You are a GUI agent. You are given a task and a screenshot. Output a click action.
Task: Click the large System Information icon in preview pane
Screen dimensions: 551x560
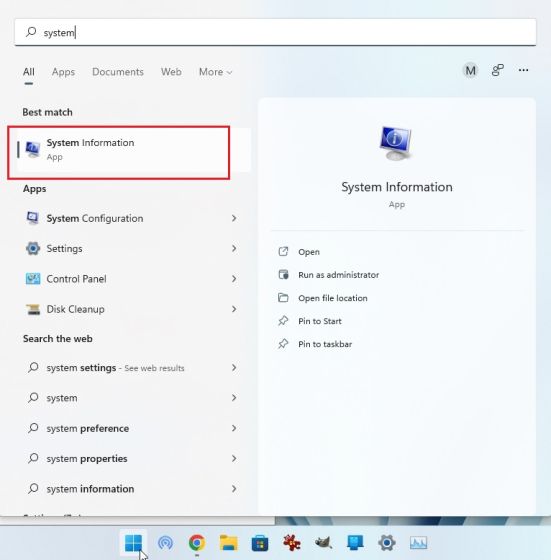396,143
